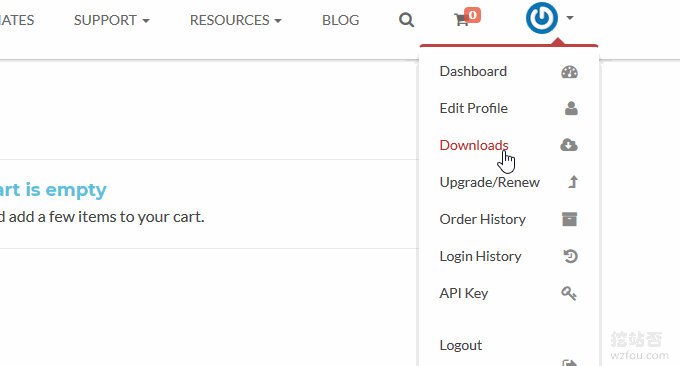The image size is (680, 366).
Task: Click the blue power avatar icon
Action: [542, 18]
